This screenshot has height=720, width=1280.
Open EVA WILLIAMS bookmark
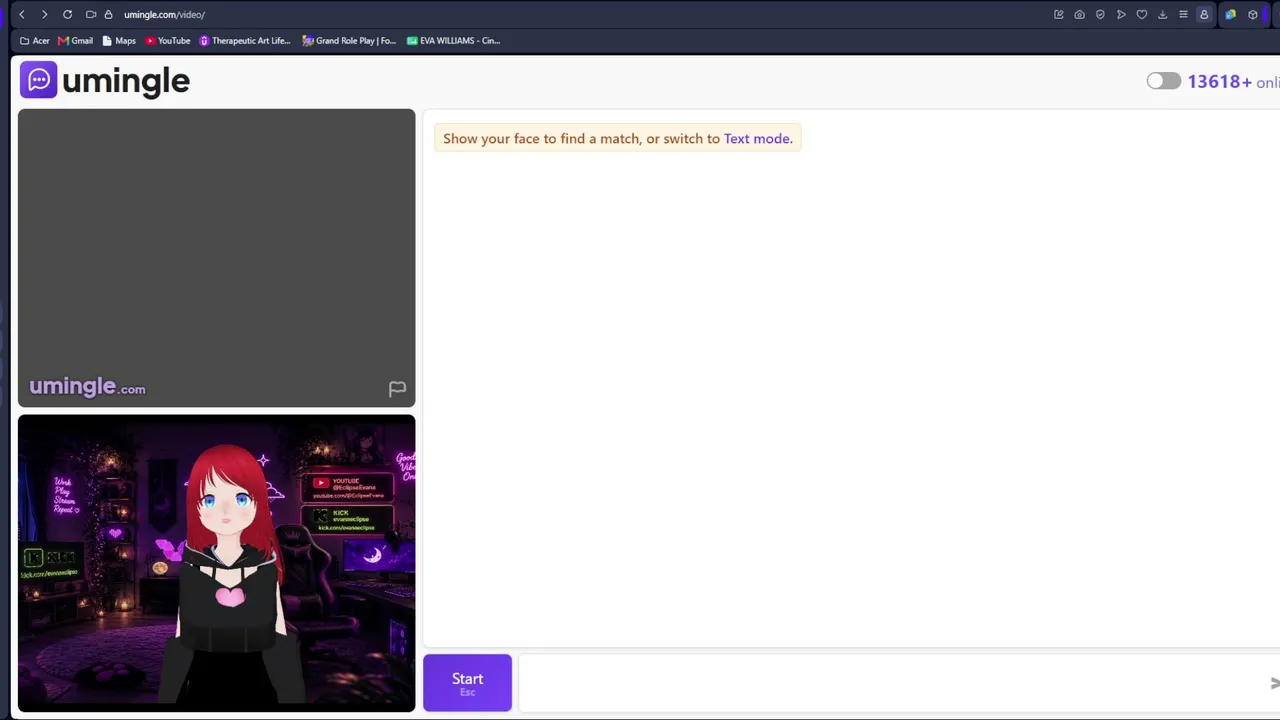click(x=454, y=41)
